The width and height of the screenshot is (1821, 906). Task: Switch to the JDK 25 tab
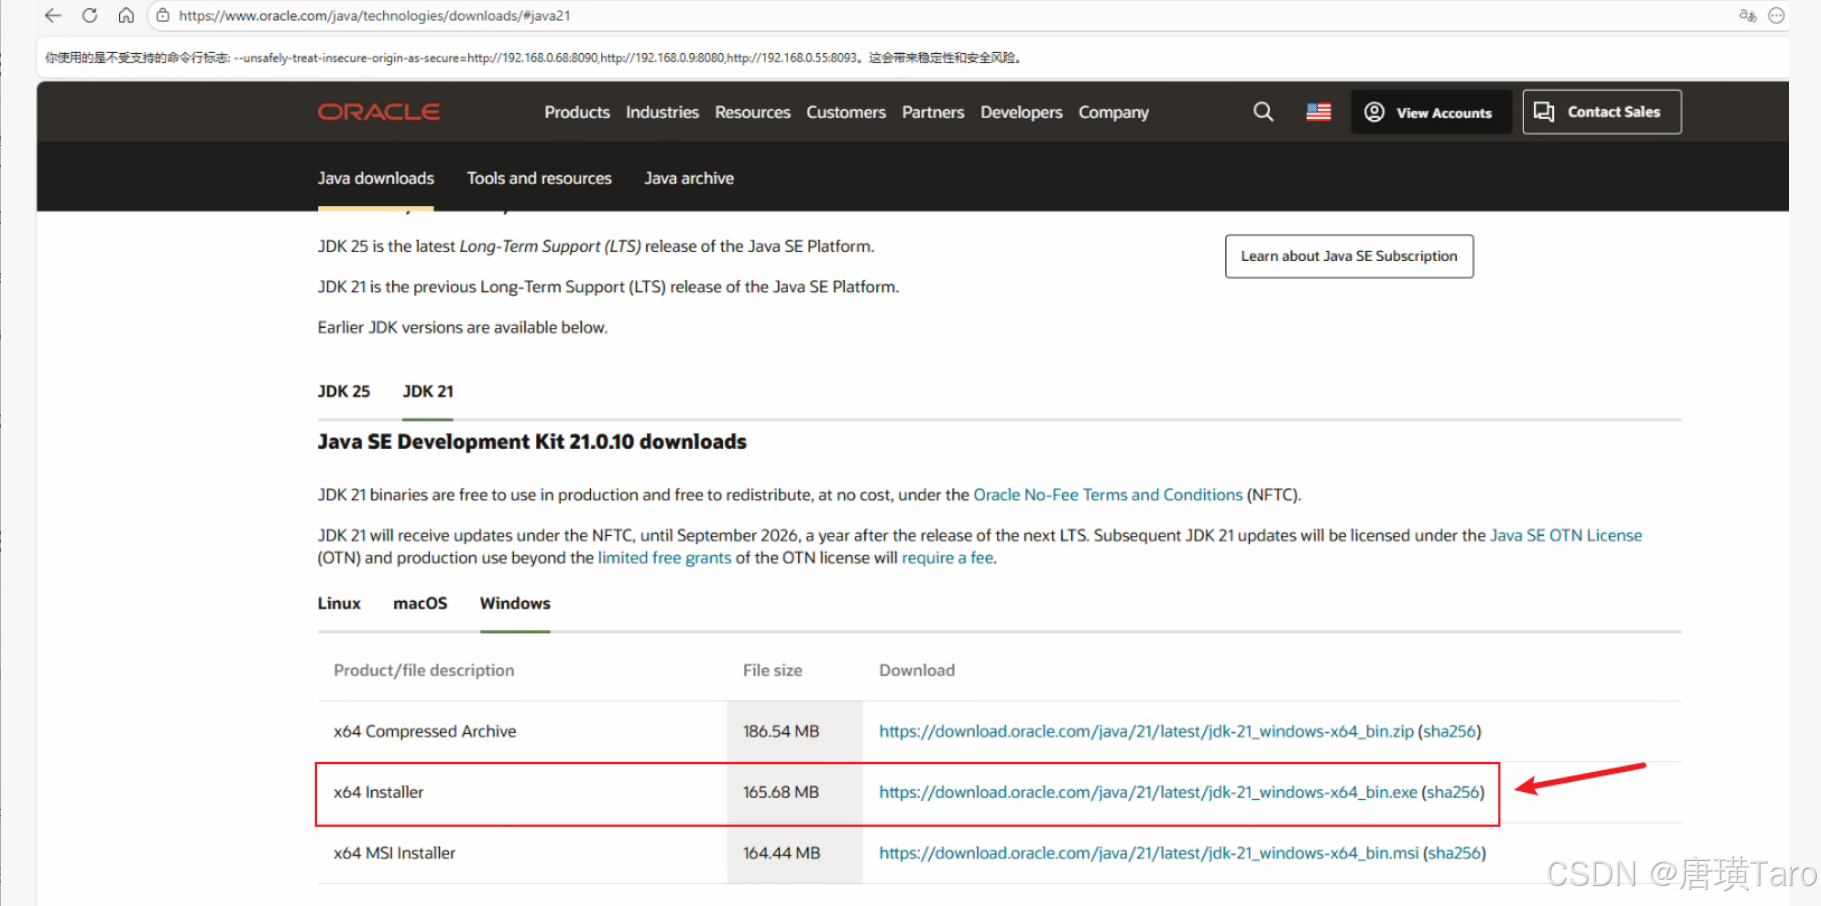click(x=344, y=391)
